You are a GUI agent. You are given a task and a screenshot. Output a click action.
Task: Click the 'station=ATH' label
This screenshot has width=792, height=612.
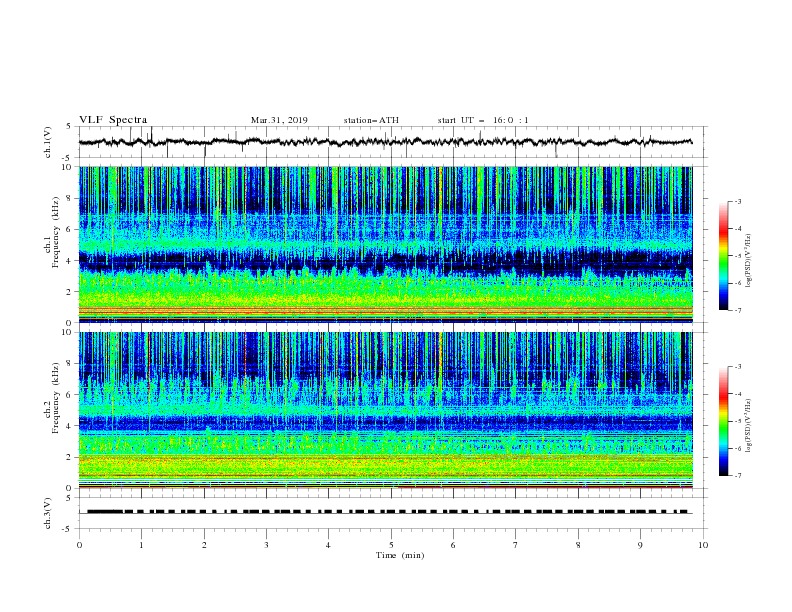[x=371, y=120]
